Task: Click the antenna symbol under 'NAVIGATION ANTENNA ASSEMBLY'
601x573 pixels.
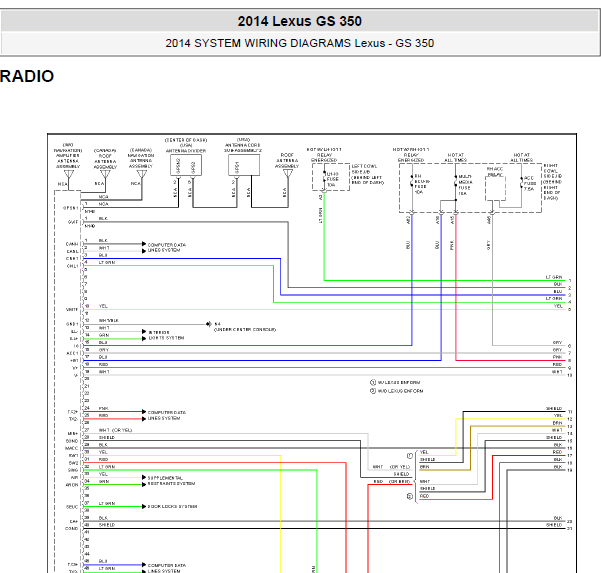Action: click(x=142, y=174)
